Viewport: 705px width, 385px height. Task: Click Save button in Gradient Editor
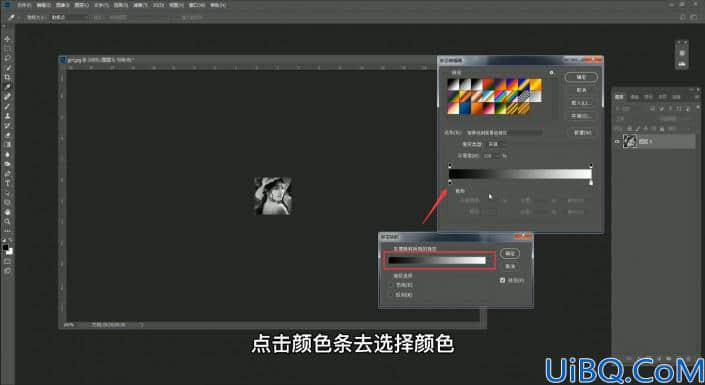[581, 116]
